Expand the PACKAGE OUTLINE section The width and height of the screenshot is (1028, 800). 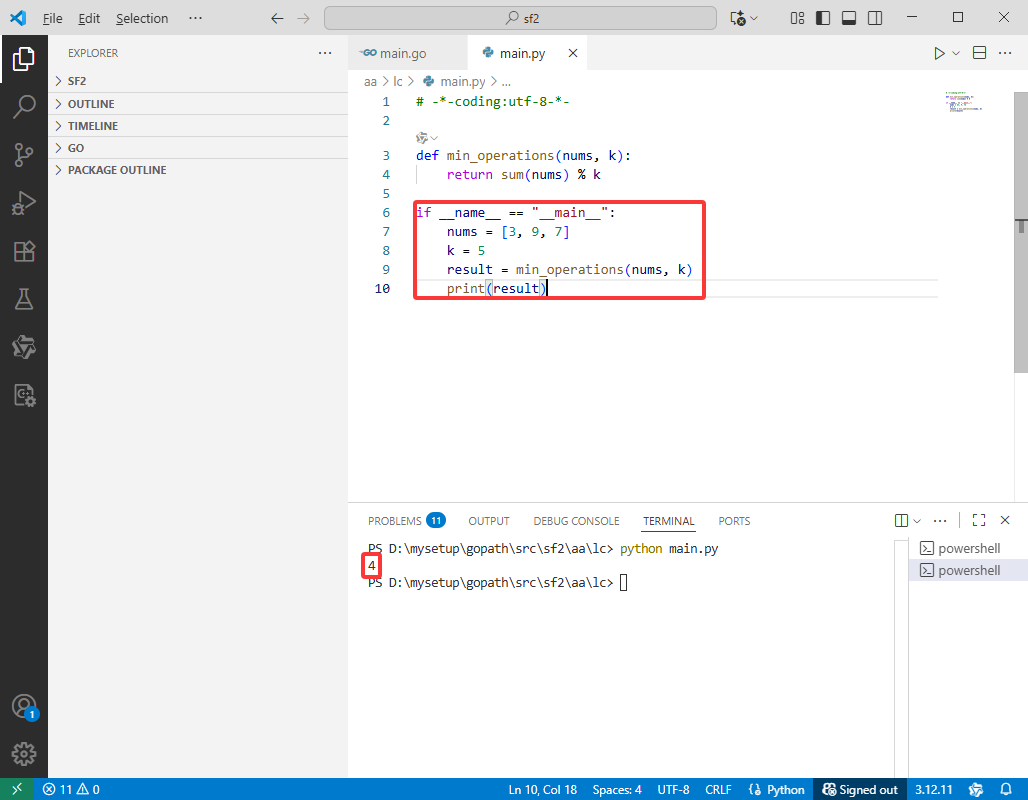(198, 170)
